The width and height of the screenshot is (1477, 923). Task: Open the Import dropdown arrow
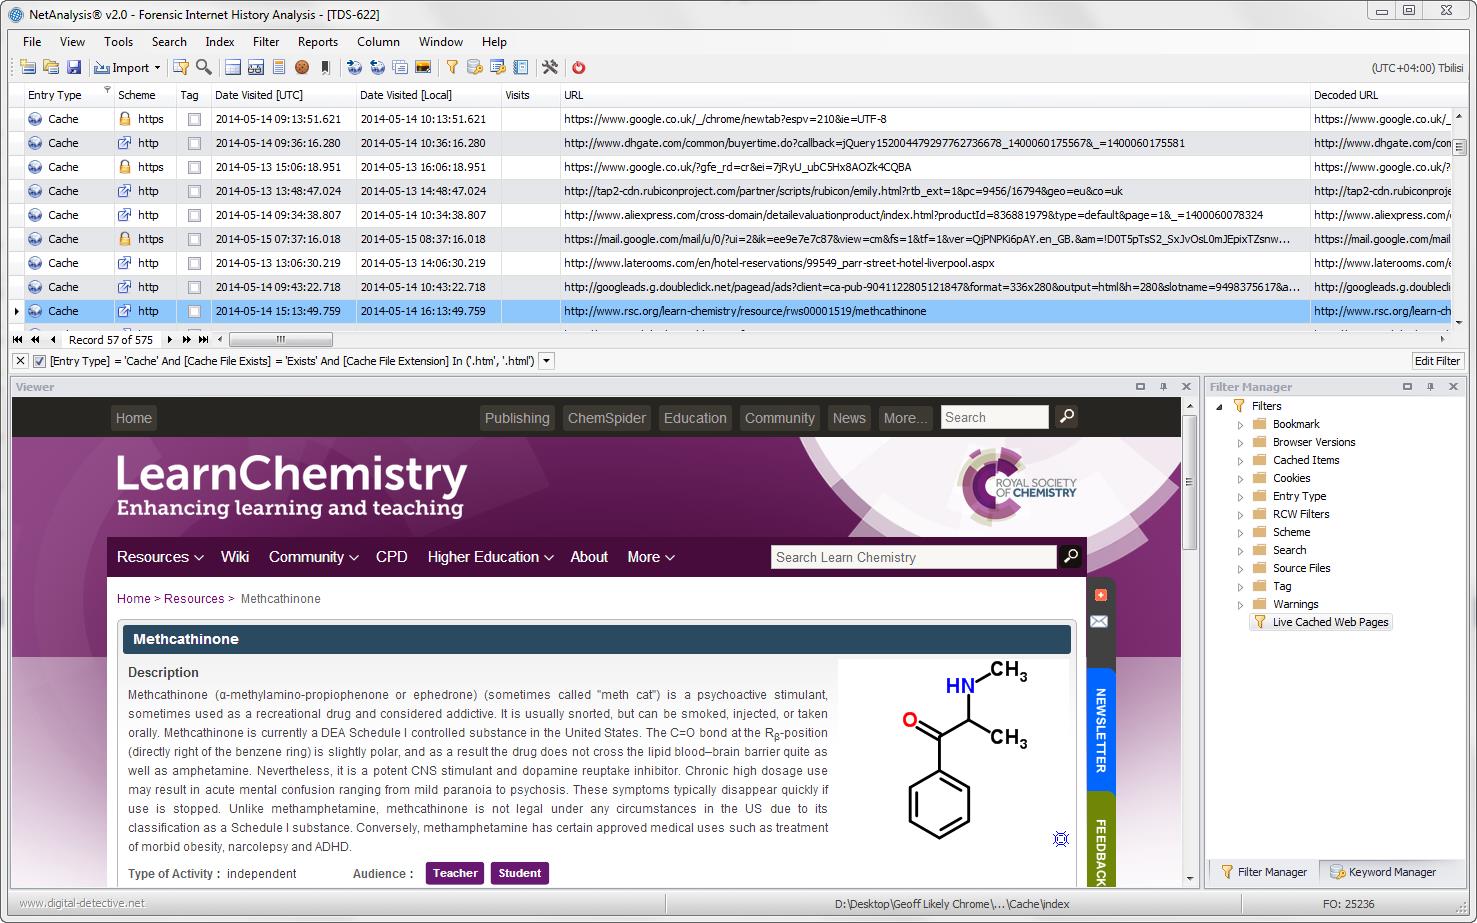coord(157,68)
